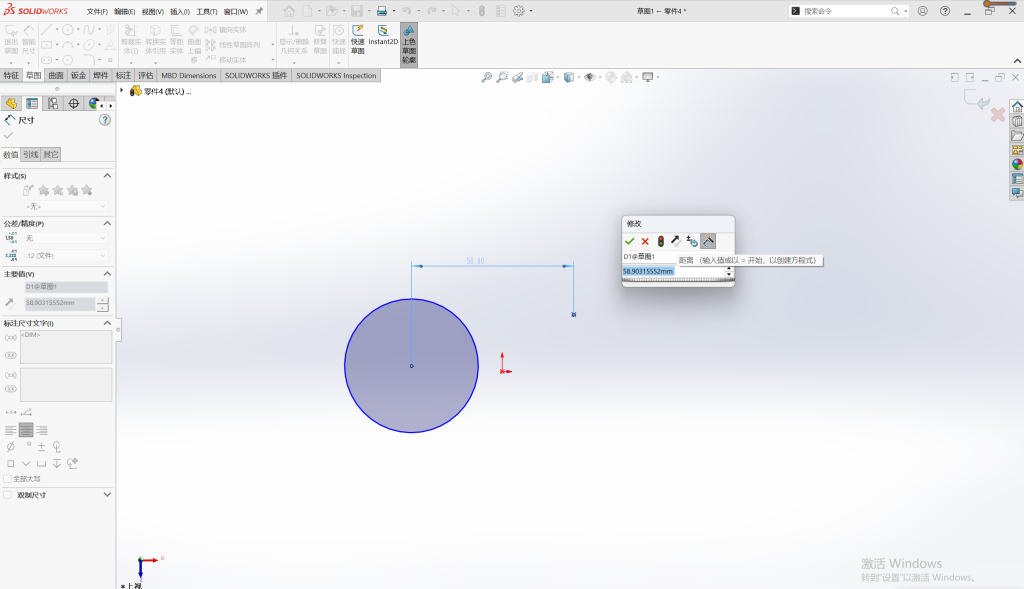Click the reset increment value icon in the 修改 dialog
This screenshot has height=589, width=1024.
(x=692, y=242)
